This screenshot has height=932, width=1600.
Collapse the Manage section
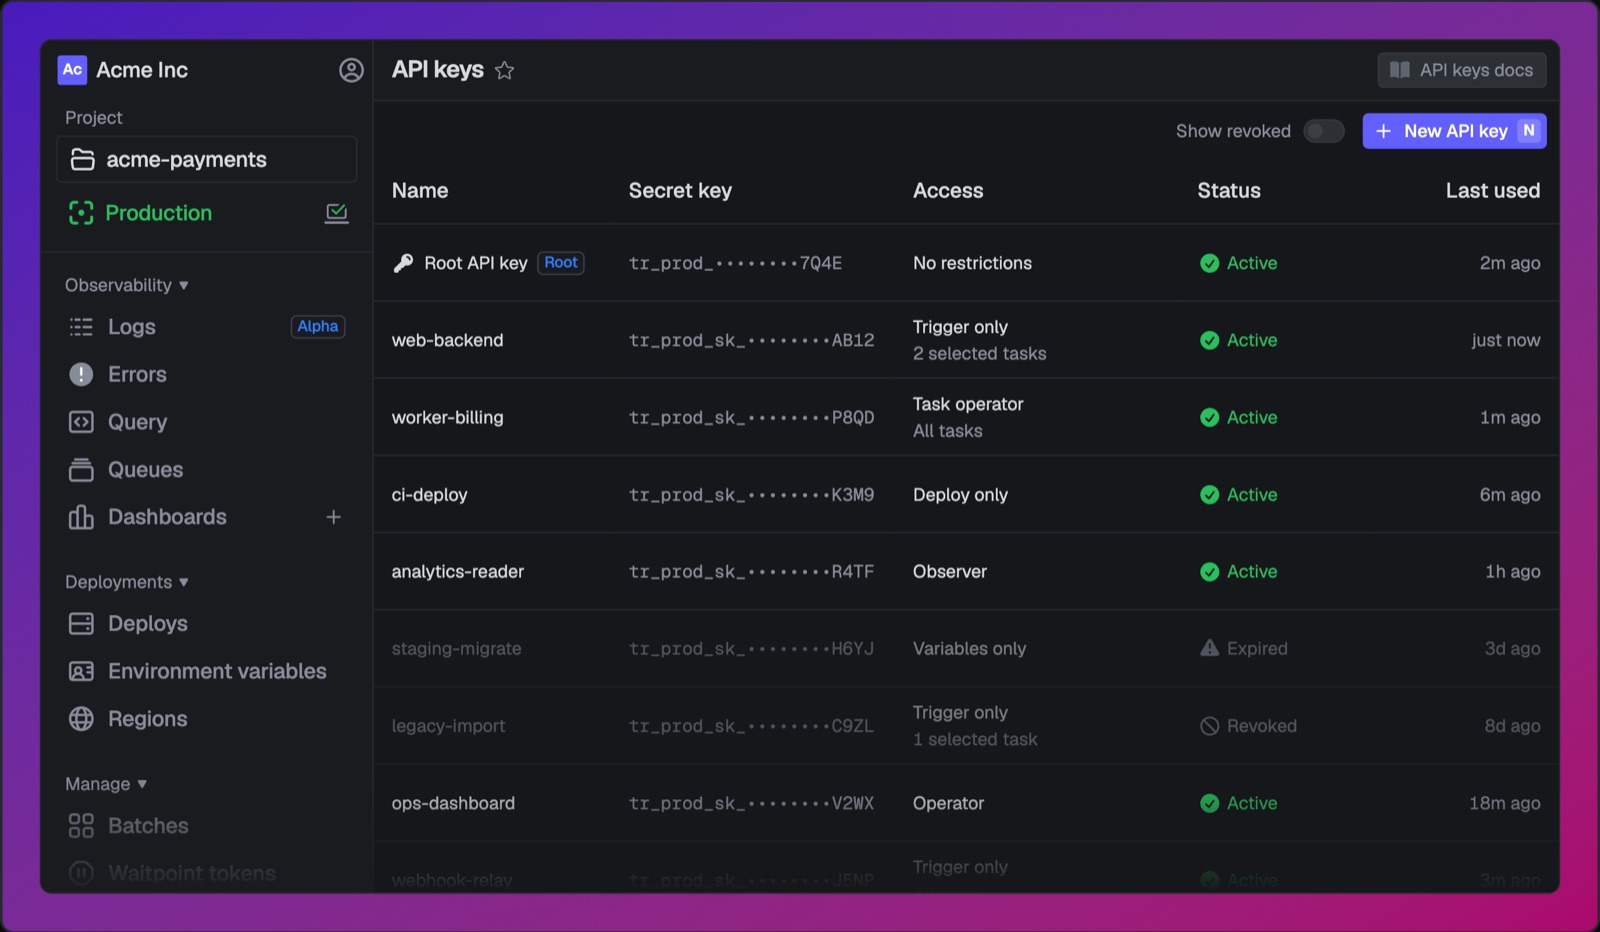(x=106, y=784)
